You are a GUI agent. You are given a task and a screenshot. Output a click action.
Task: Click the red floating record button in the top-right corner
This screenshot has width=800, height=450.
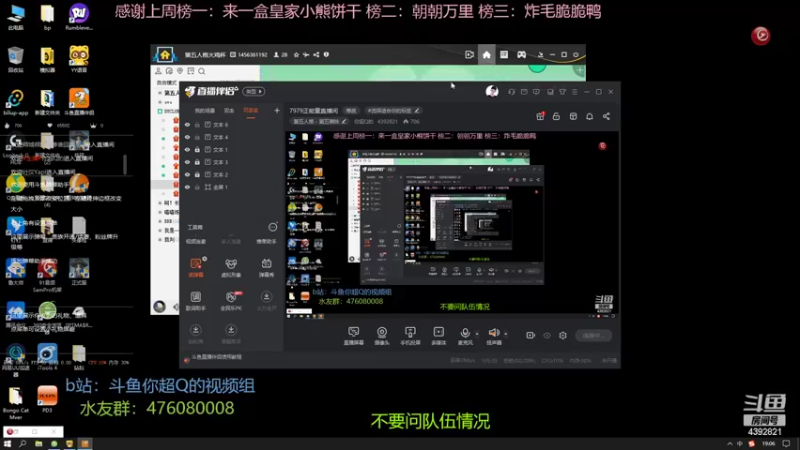pyautogui.click(x=761, y=35)
